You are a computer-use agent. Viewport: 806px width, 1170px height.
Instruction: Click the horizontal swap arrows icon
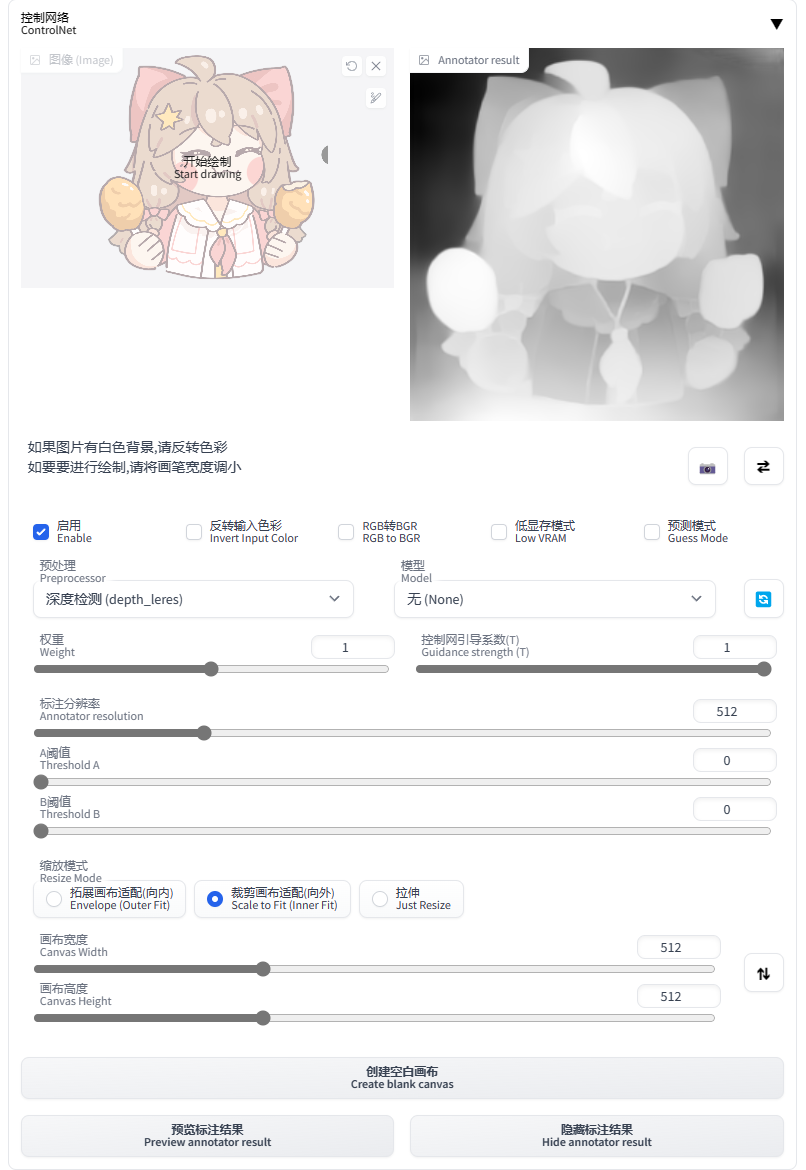pos(763,467)
